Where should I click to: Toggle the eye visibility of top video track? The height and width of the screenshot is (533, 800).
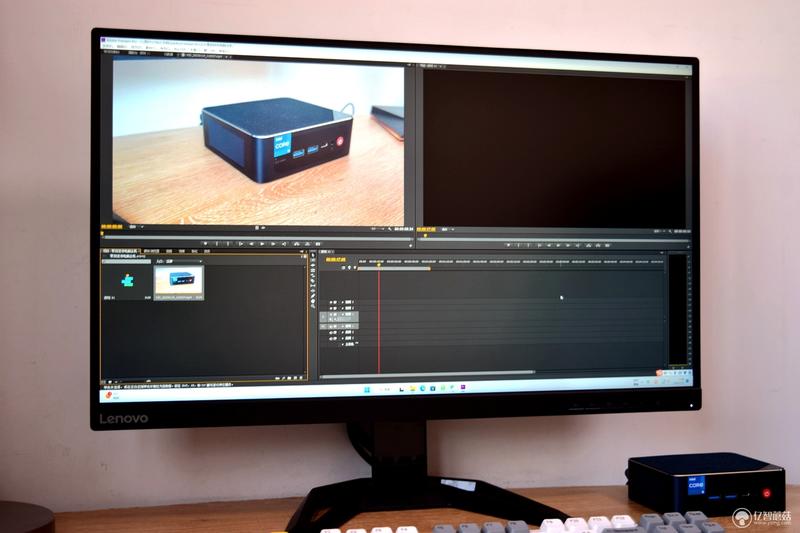[332, 302]
